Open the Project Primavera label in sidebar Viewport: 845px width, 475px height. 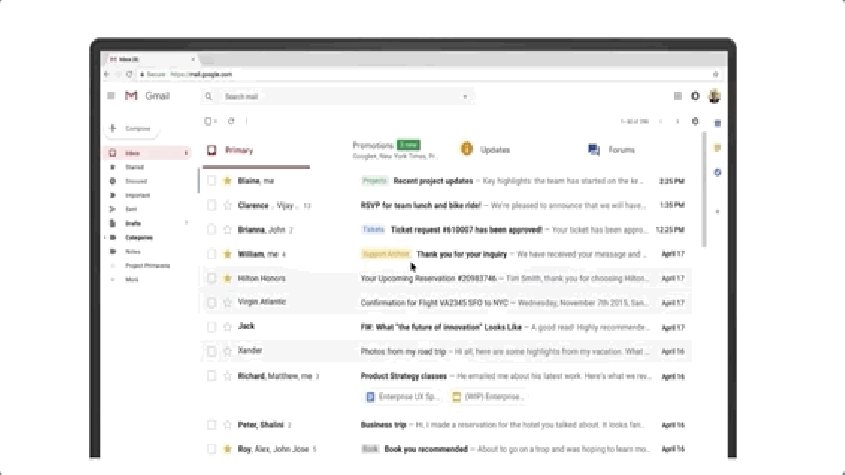click(x=148, y=265)
